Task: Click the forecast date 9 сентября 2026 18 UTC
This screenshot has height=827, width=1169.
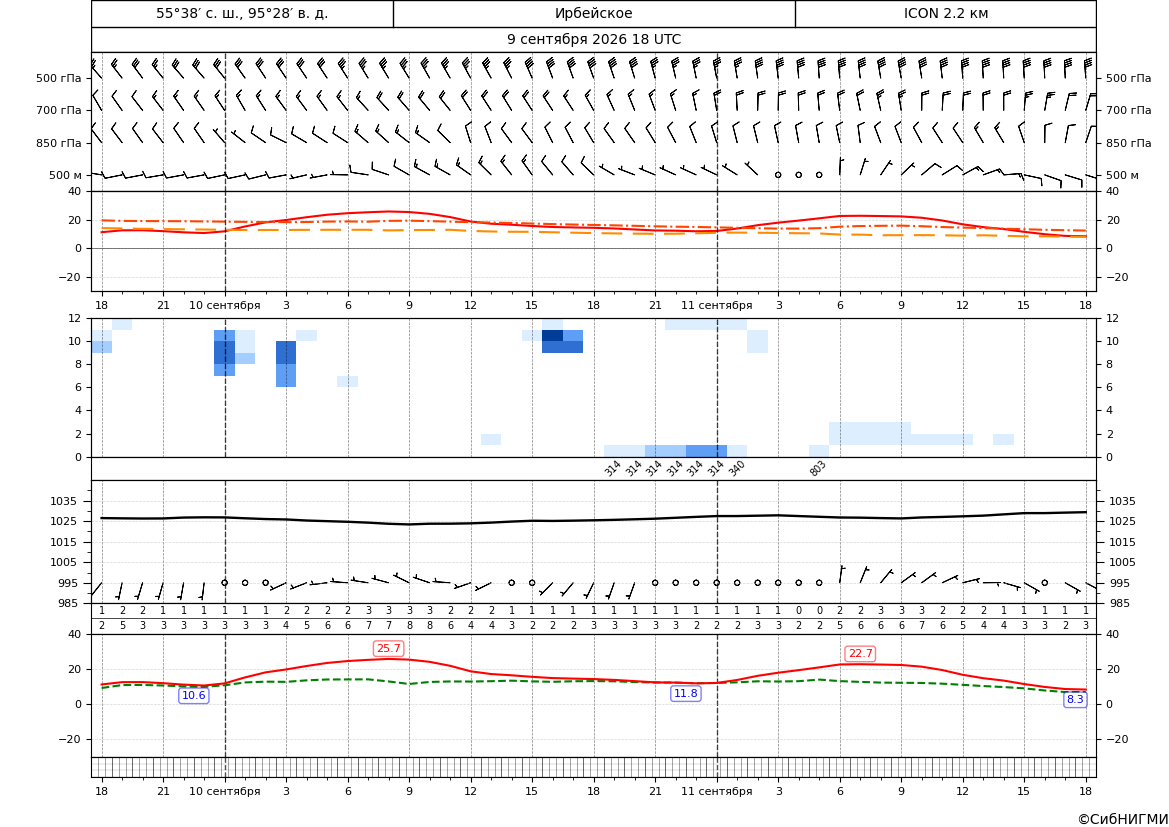Action: tap(593, 40)
